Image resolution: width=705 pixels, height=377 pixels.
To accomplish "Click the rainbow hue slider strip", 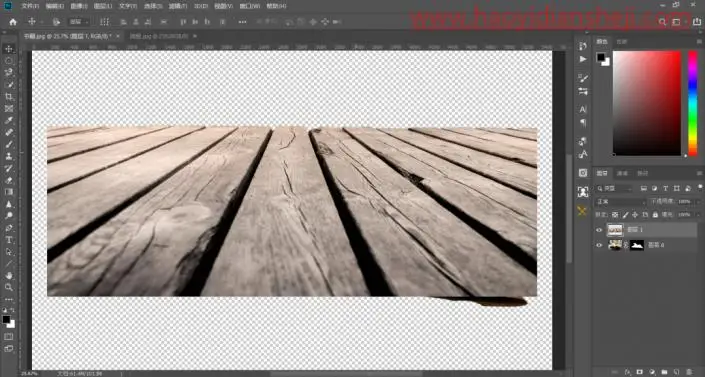I will 693,103.
